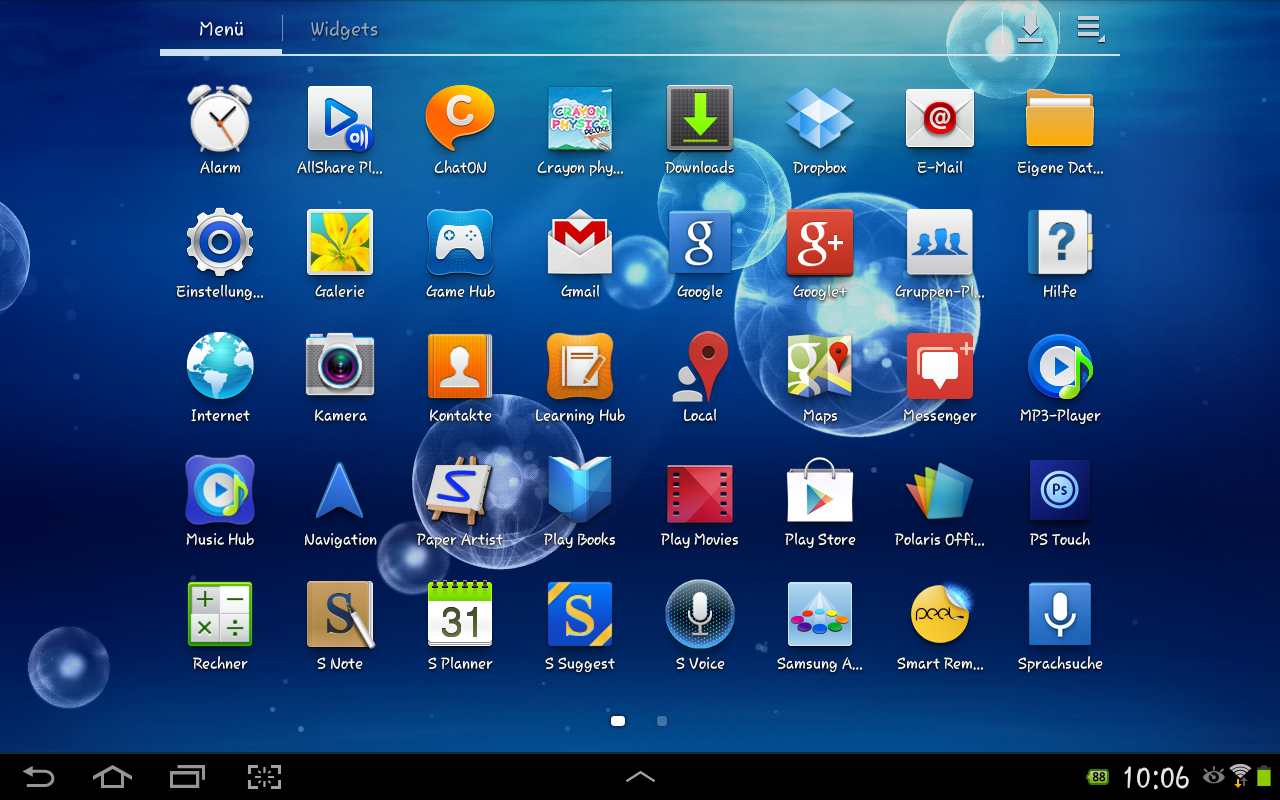Tap the Wi-Fi signal status icon
Screen dimensions: 1280x800
(x=1241, y=776)
